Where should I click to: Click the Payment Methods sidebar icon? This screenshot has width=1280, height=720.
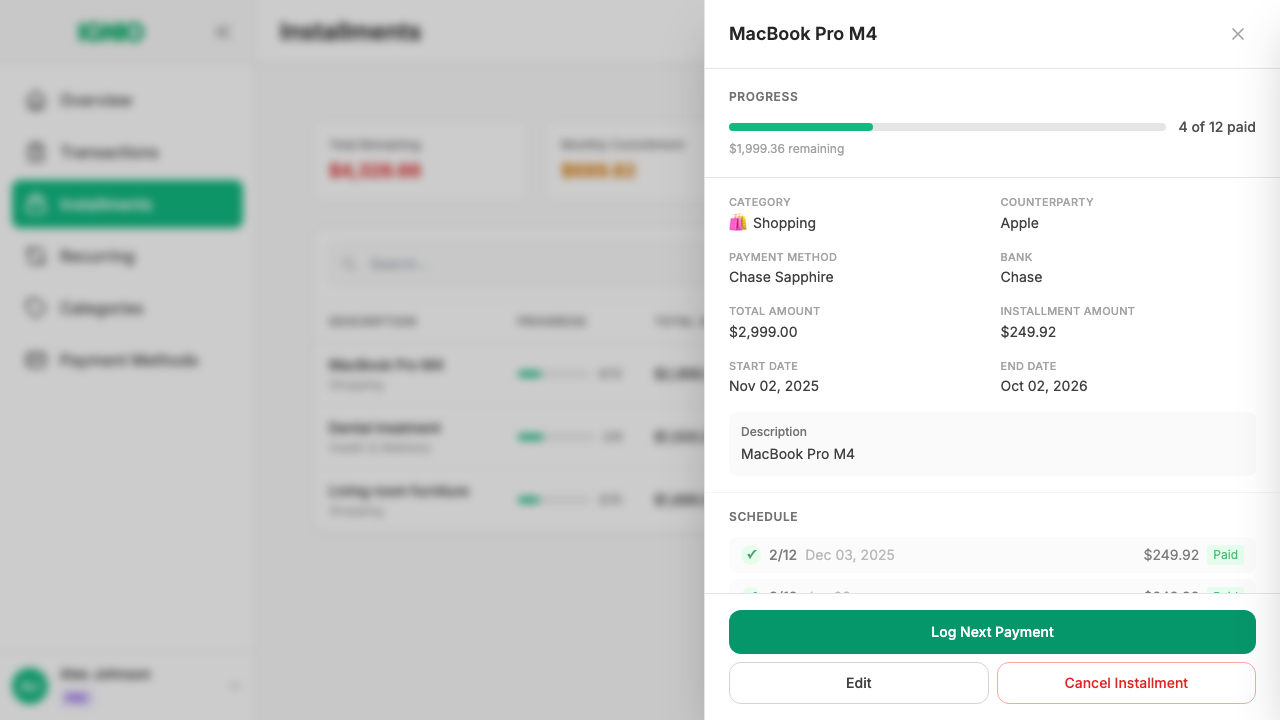tap(36, 361)
